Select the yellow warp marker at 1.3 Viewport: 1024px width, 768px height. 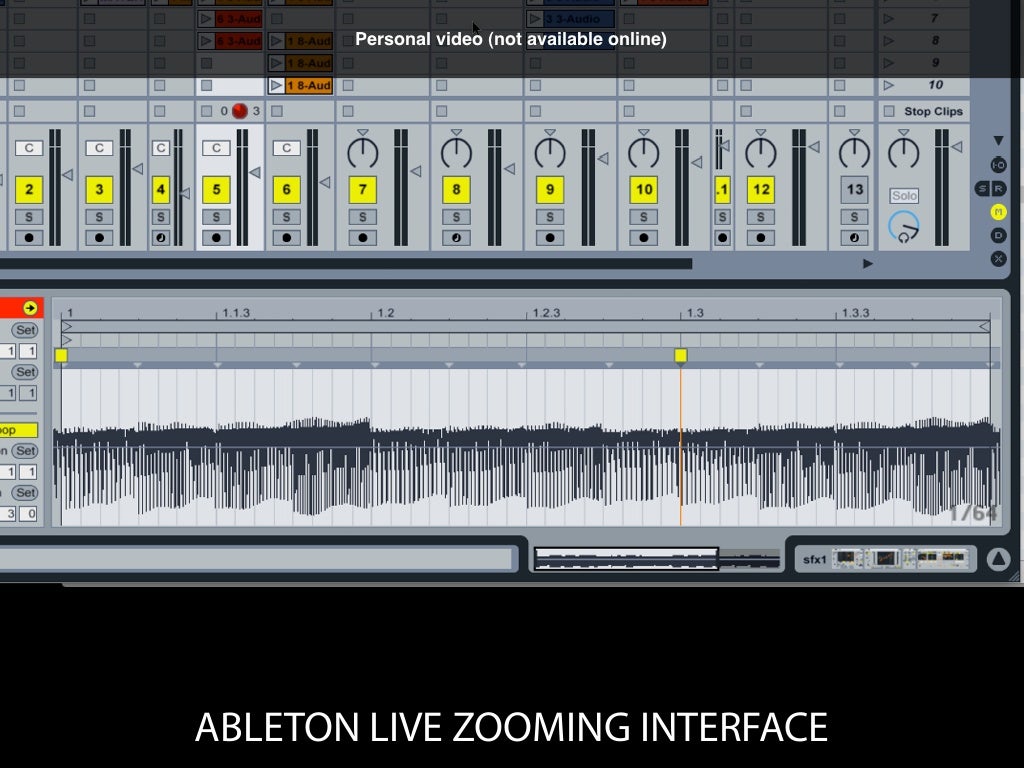click(x=680, y=355)
